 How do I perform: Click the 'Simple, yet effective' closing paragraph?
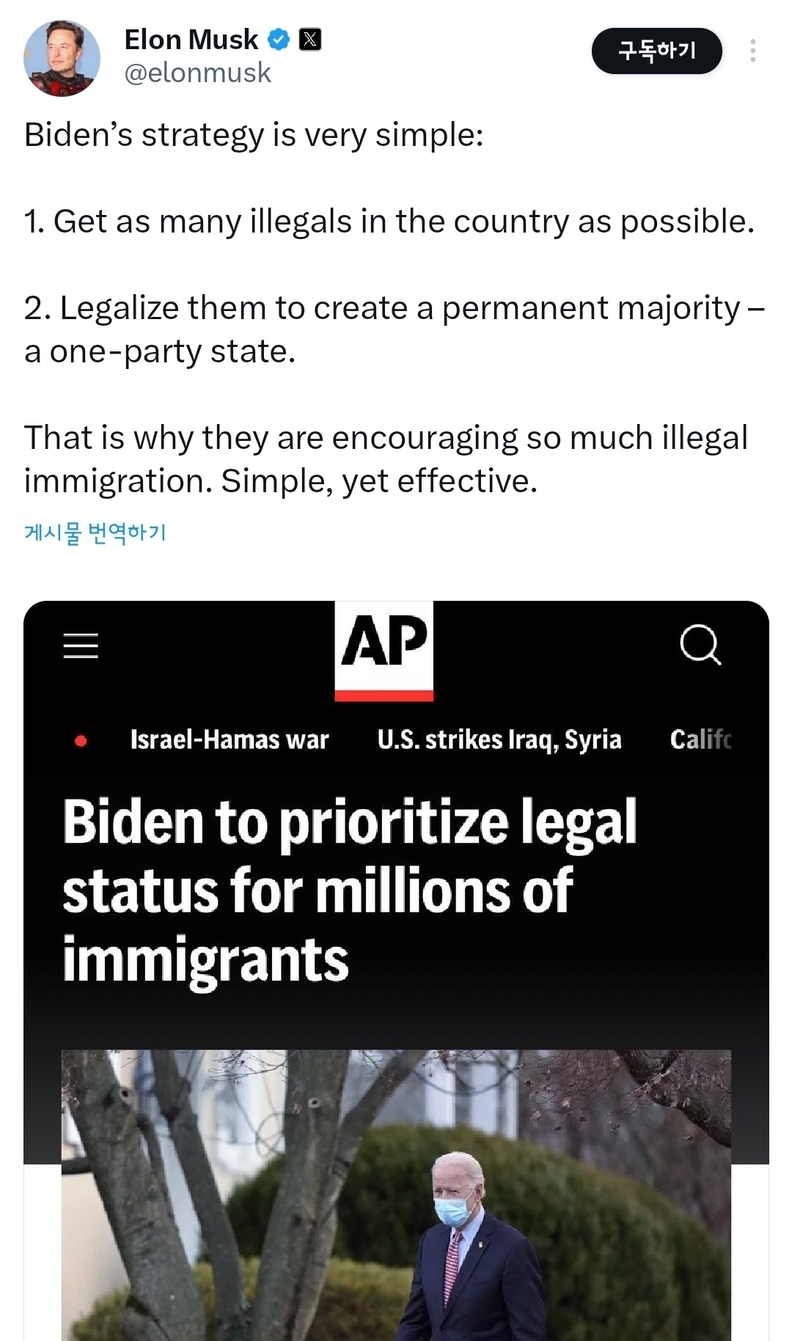click(x=386, y=459)
